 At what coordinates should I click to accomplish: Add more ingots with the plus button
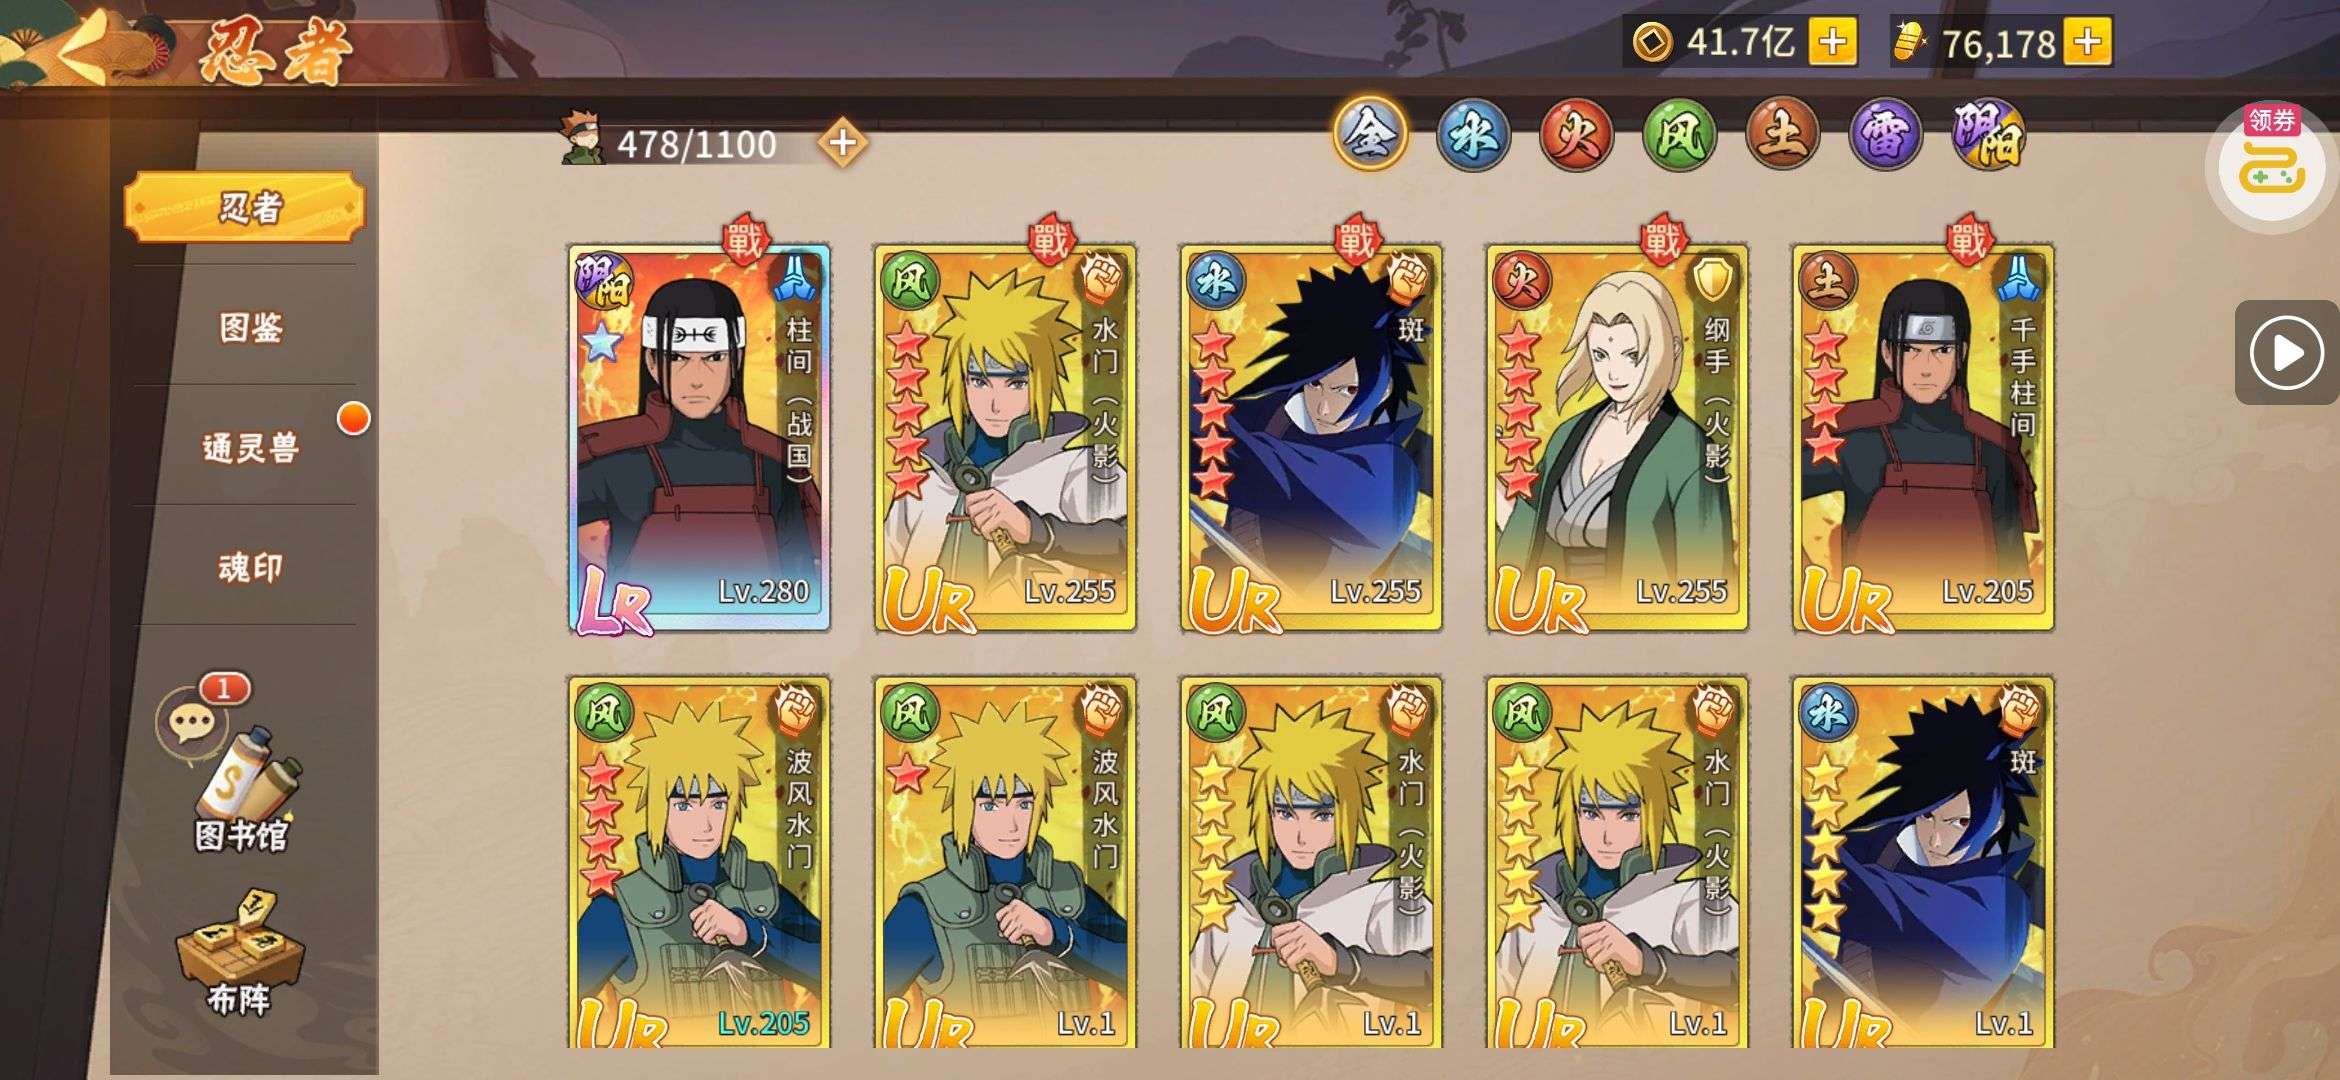click(x=2087, y=42)
